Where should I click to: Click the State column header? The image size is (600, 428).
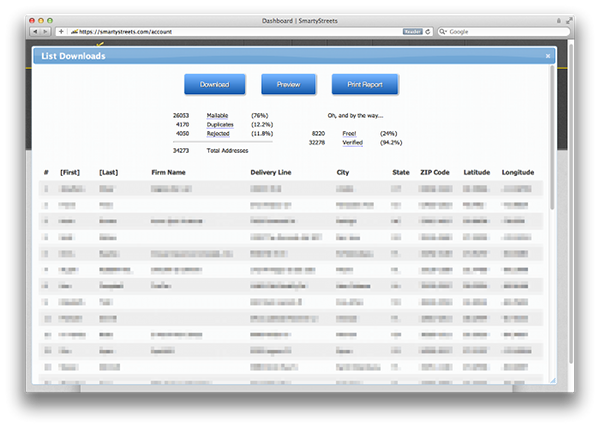pos(401,173)
